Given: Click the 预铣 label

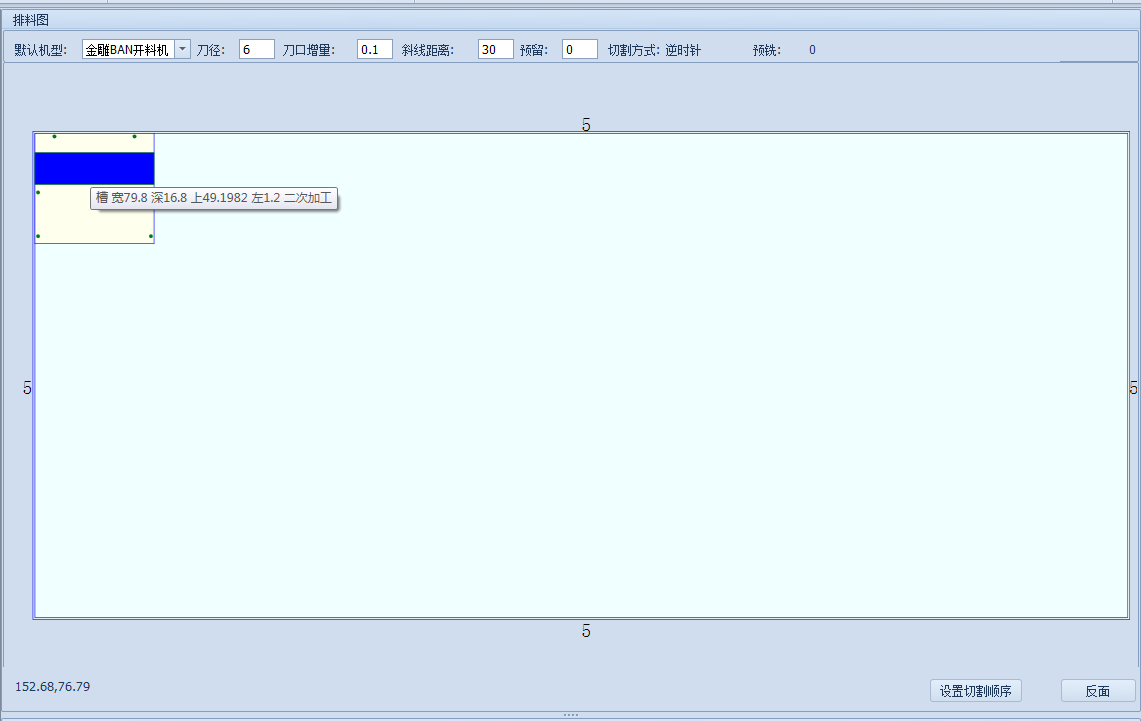Looking at the screenshot, I should pos(767,50).
